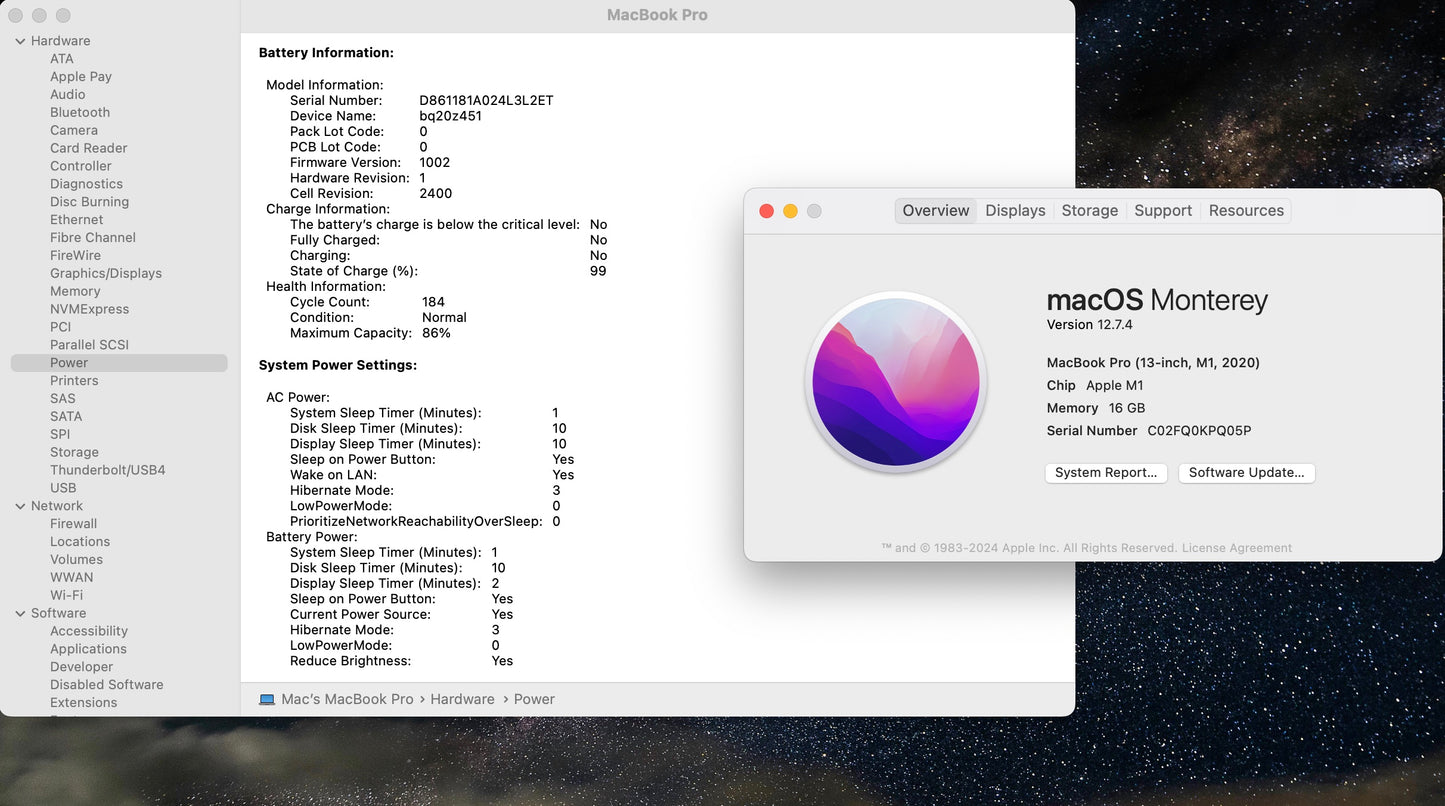Go to the Resources tab
The image size is (1445, 806).
click(1246, 211)
